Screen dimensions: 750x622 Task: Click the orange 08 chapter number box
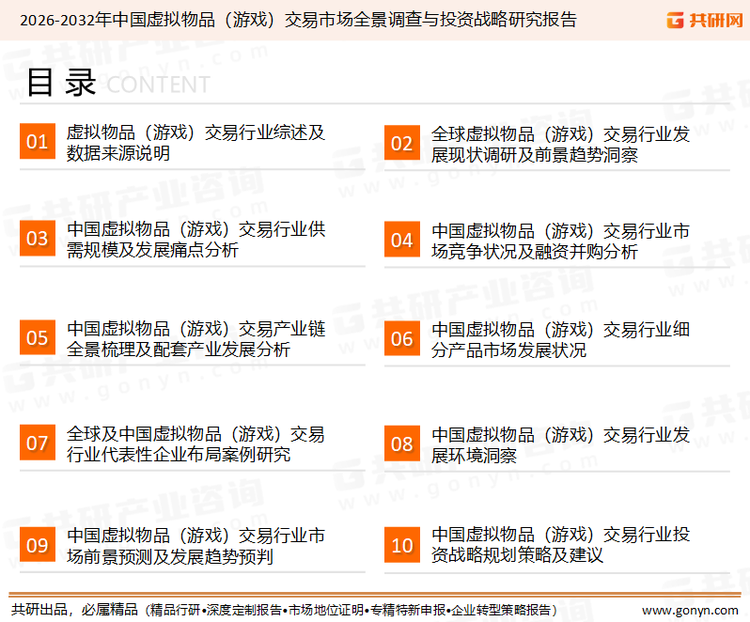click(402, 444)
